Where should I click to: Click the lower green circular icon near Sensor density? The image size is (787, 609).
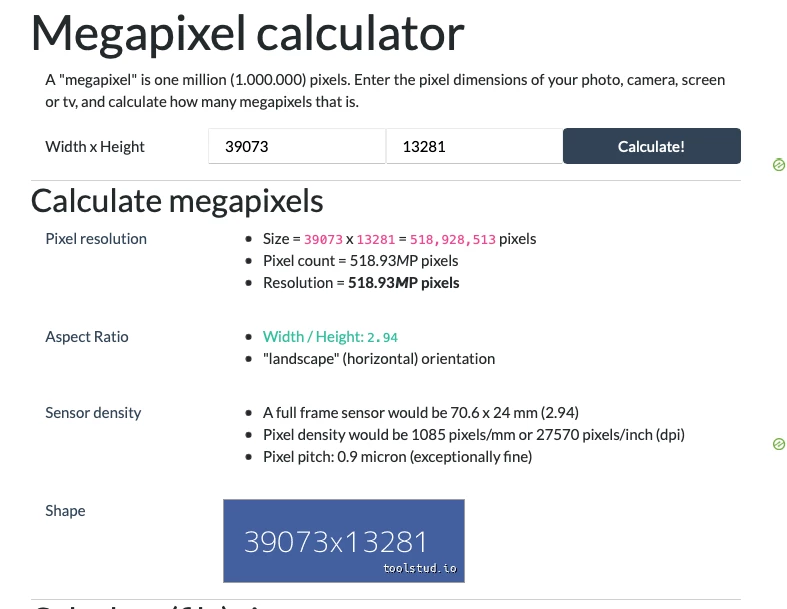point(778,444)
